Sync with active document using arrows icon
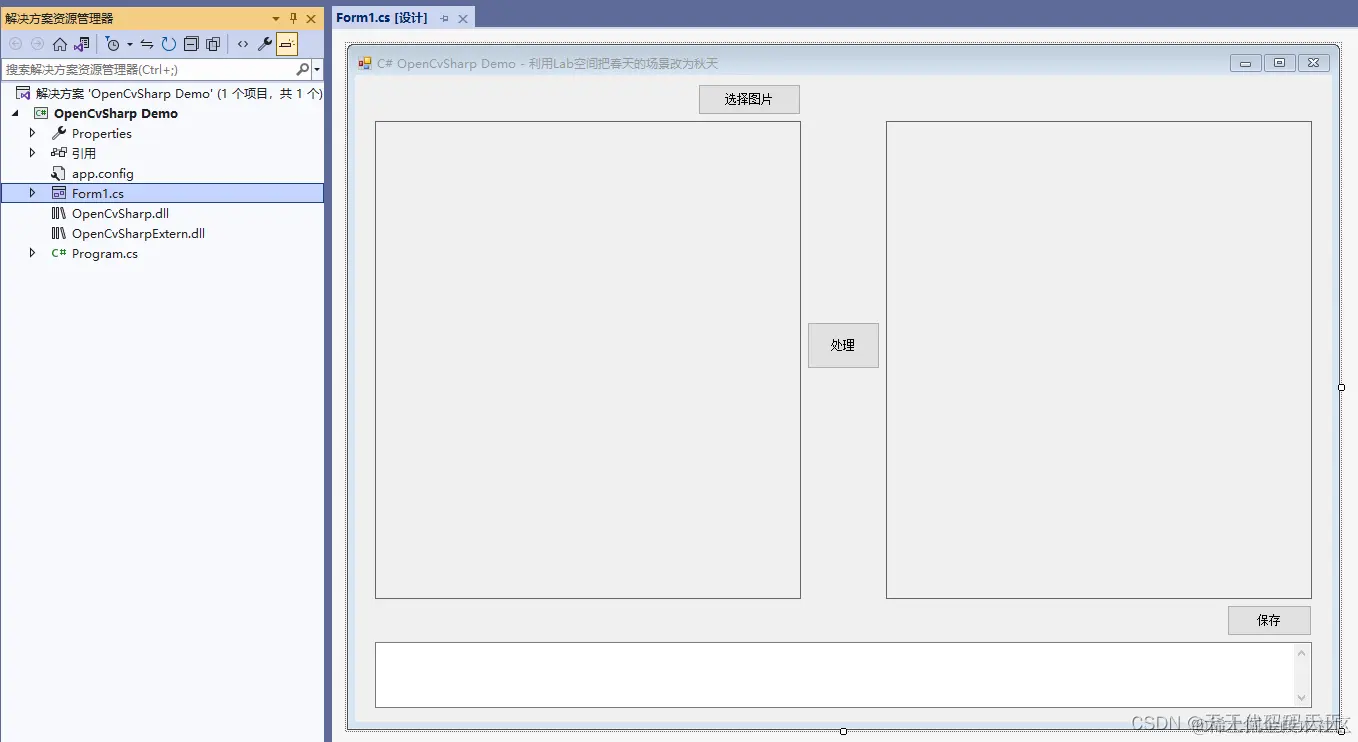 pos(147,44)
